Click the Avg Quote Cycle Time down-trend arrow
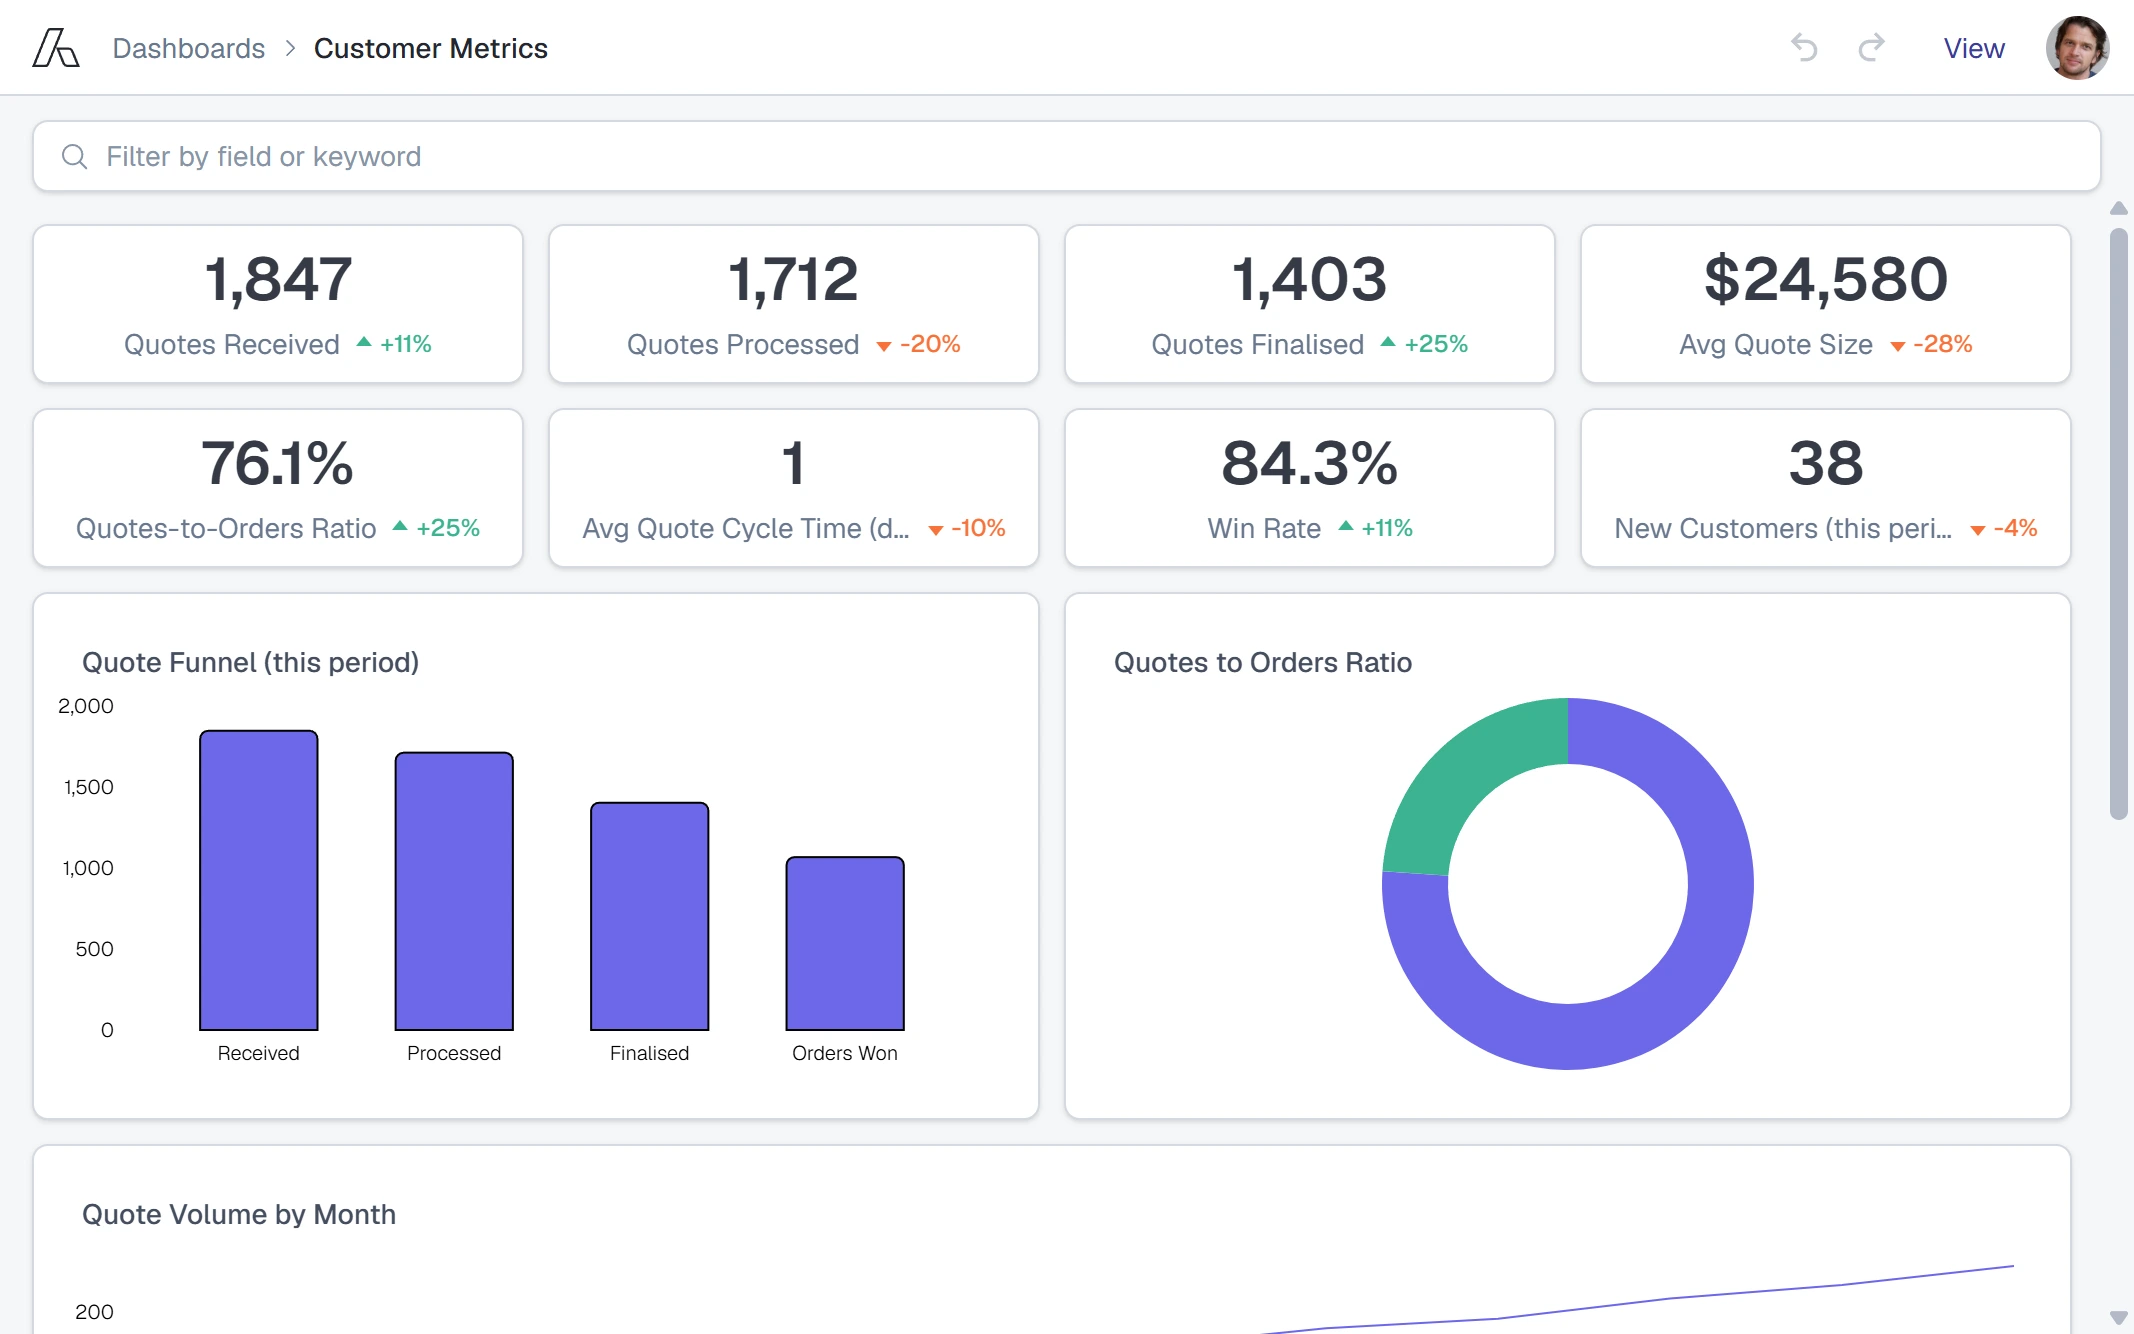The height and width of the screenshot is (1334, 2134). pyautogui.click(x=936, y=530)
